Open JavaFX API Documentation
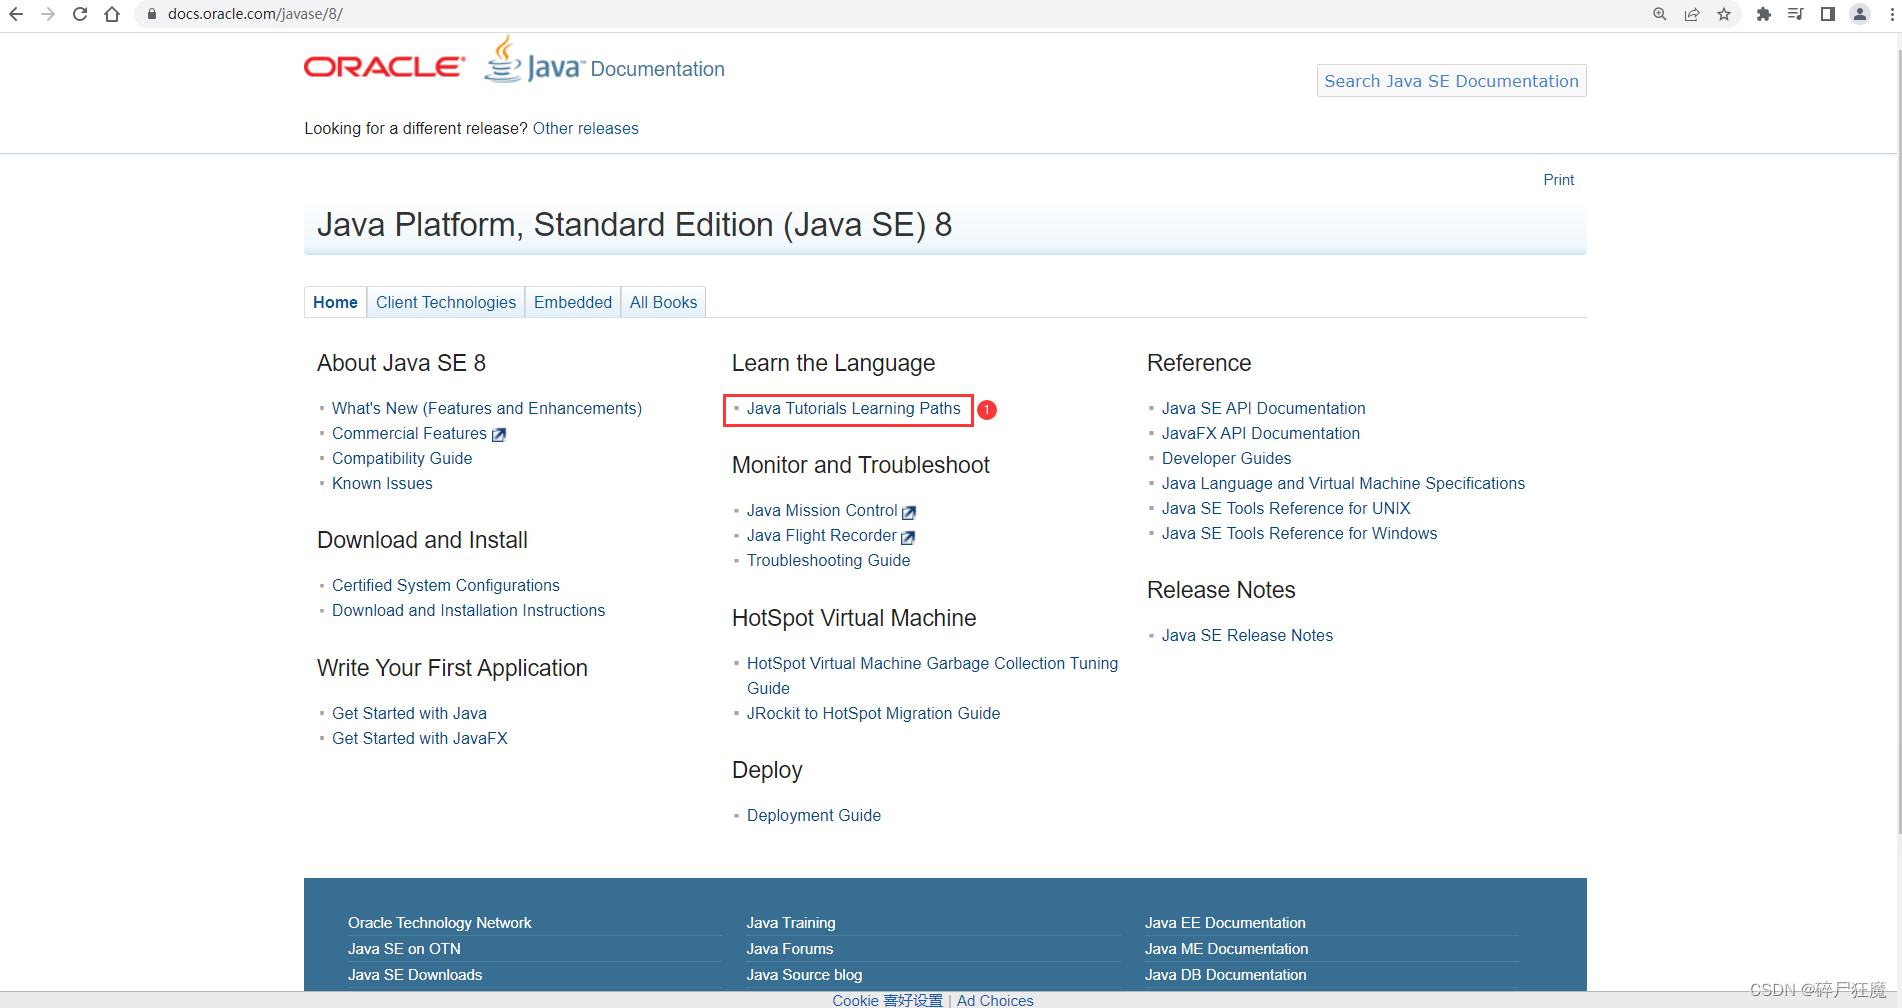This screenshot has width=1902, height=1008. 1261,433
